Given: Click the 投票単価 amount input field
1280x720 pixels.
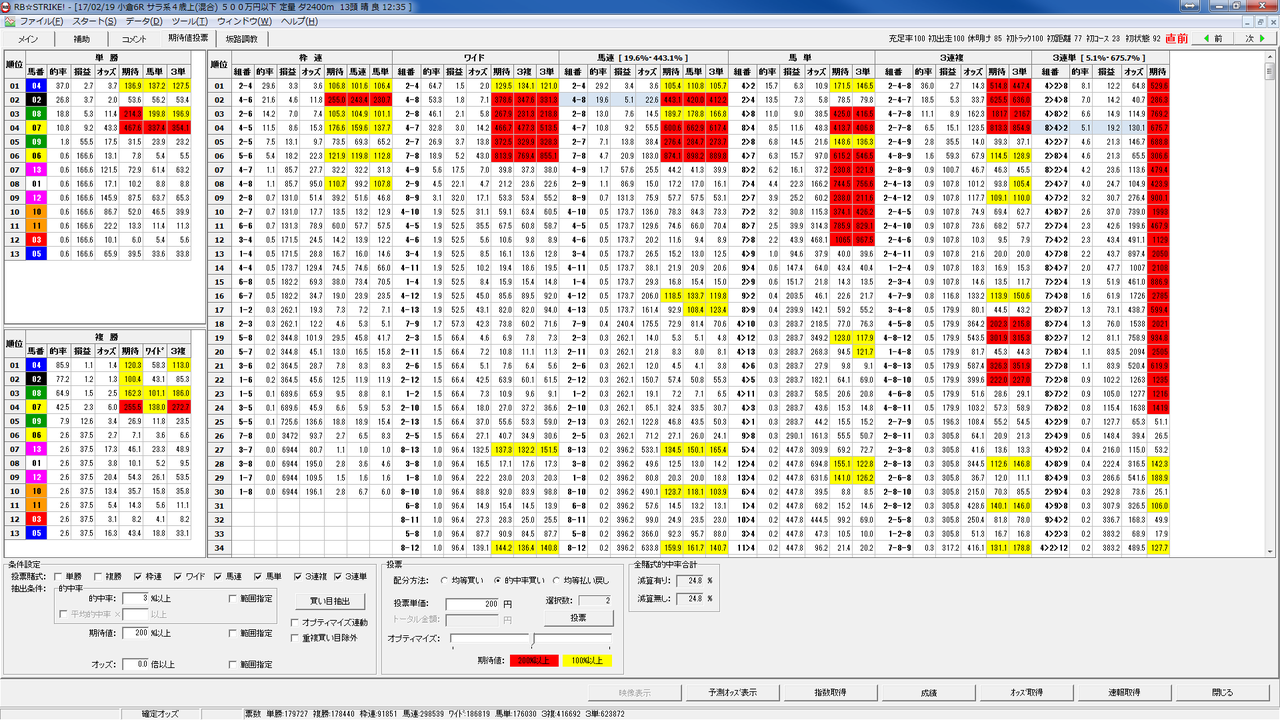Looking at the screenshot, I should pos(472,604).
